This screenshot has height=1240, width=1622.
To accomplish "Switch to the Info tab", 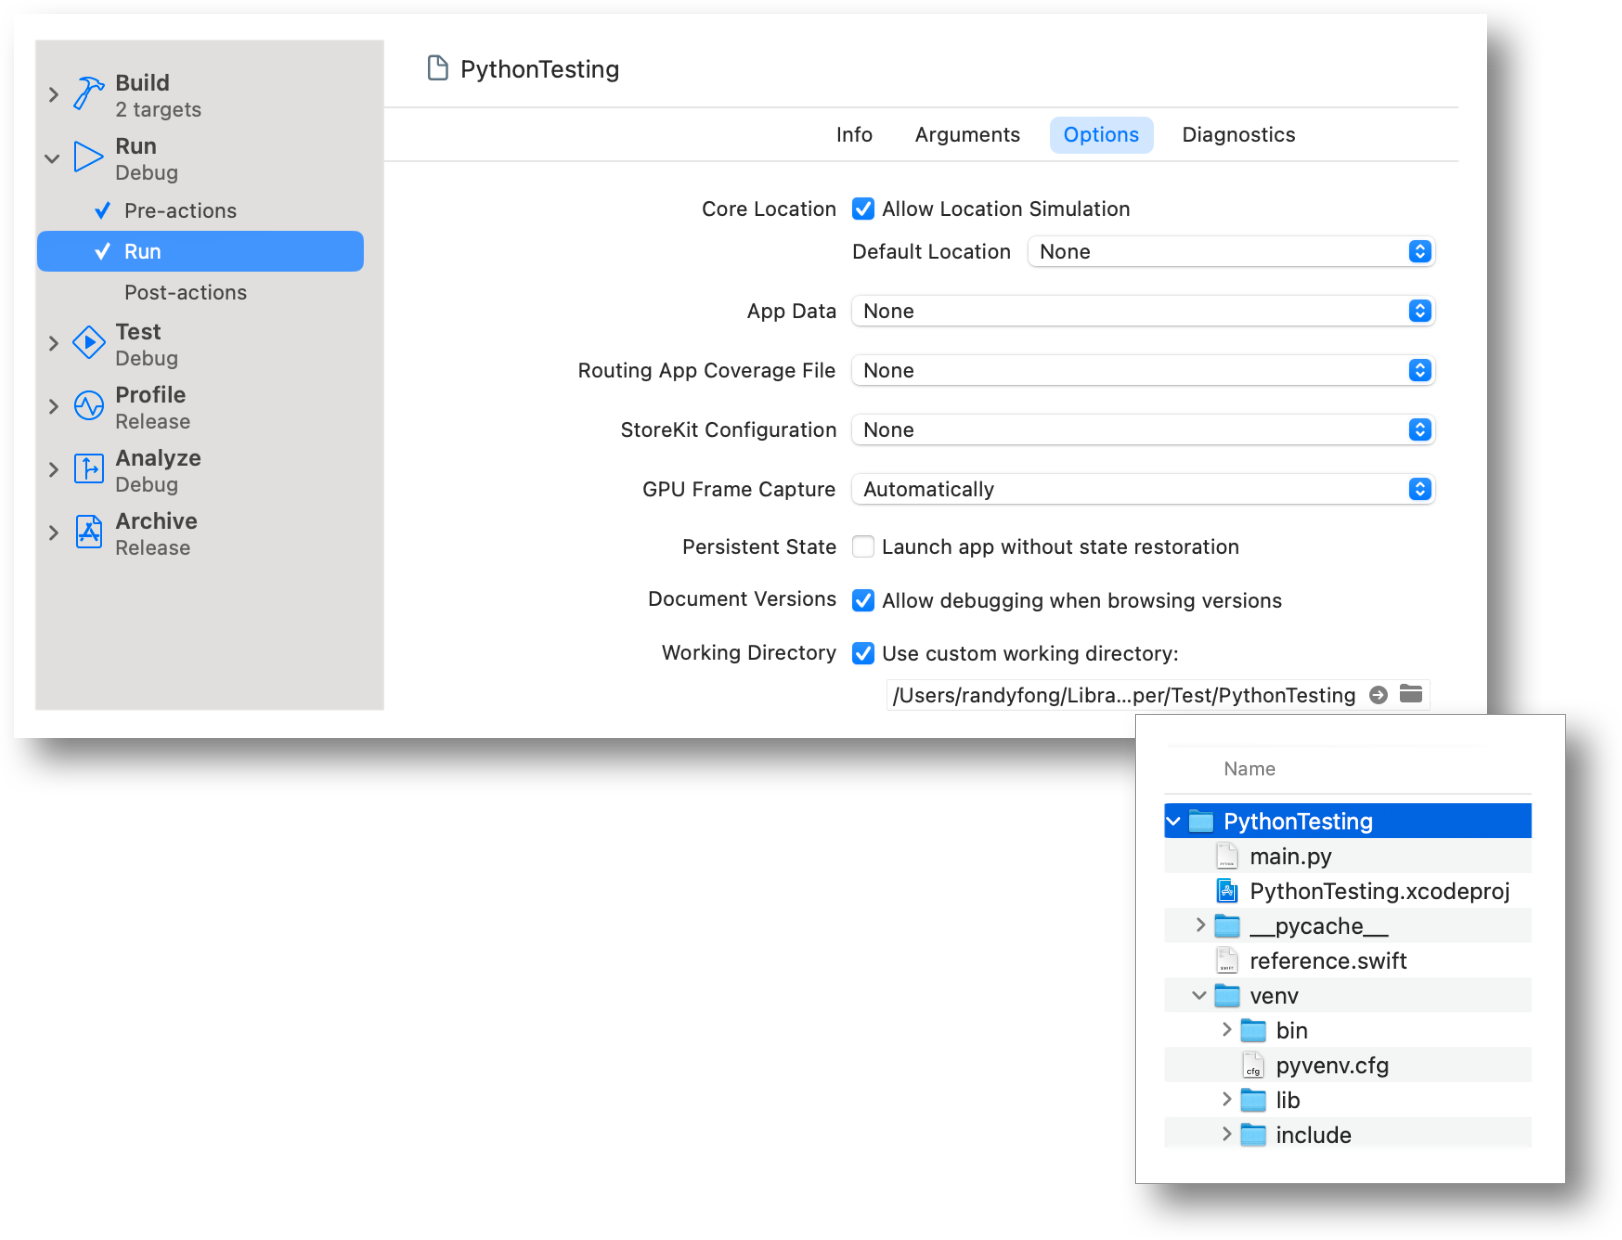I will point(854,135).
